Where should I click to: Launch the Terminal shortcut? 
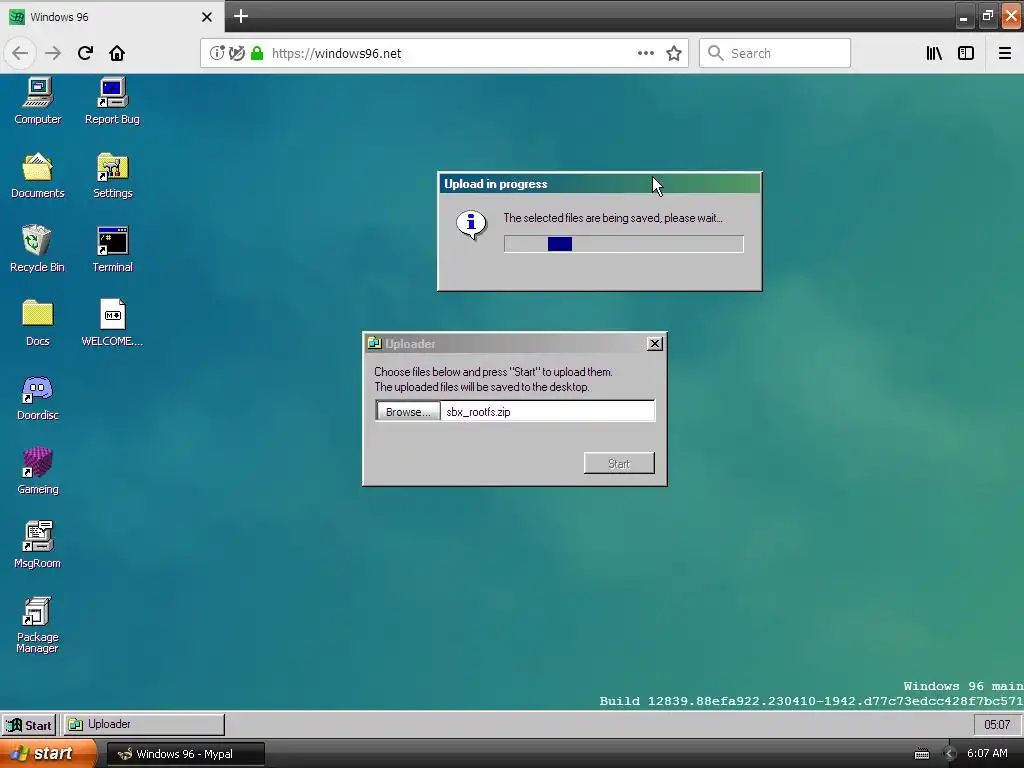[x=112, y=248]
